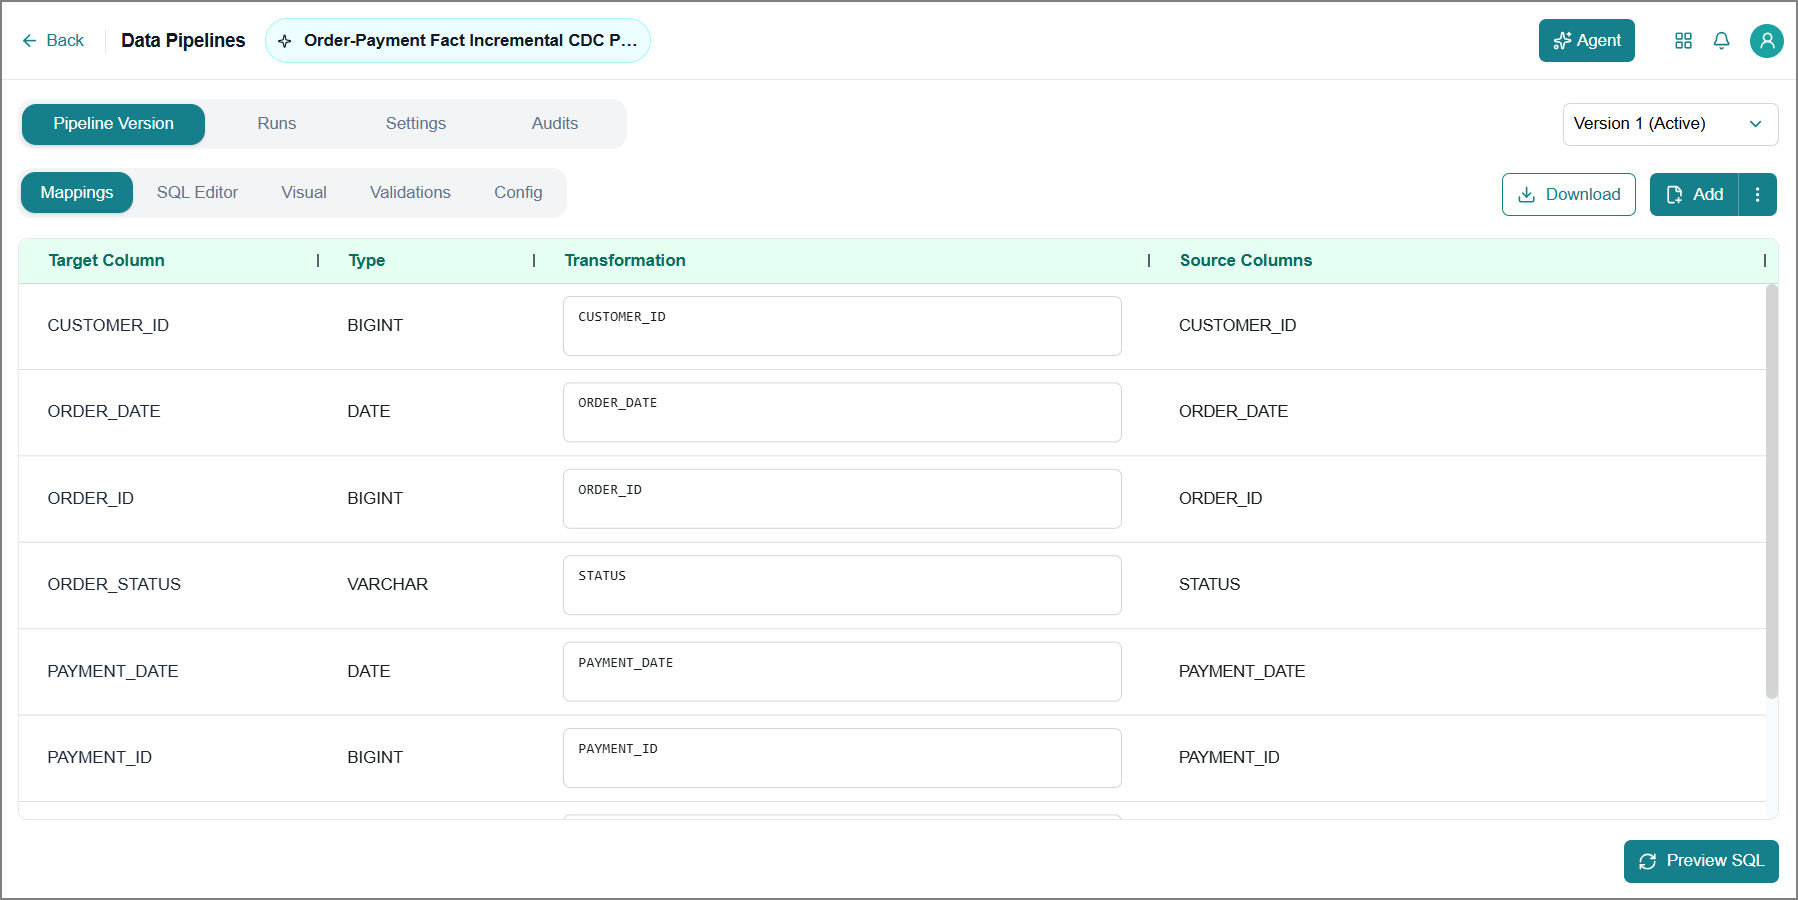Image resolution: width=1798 pixels, height=900 pixels.
Task: Click the mappings table vertical scrollbar
Action: (1771, 491)
